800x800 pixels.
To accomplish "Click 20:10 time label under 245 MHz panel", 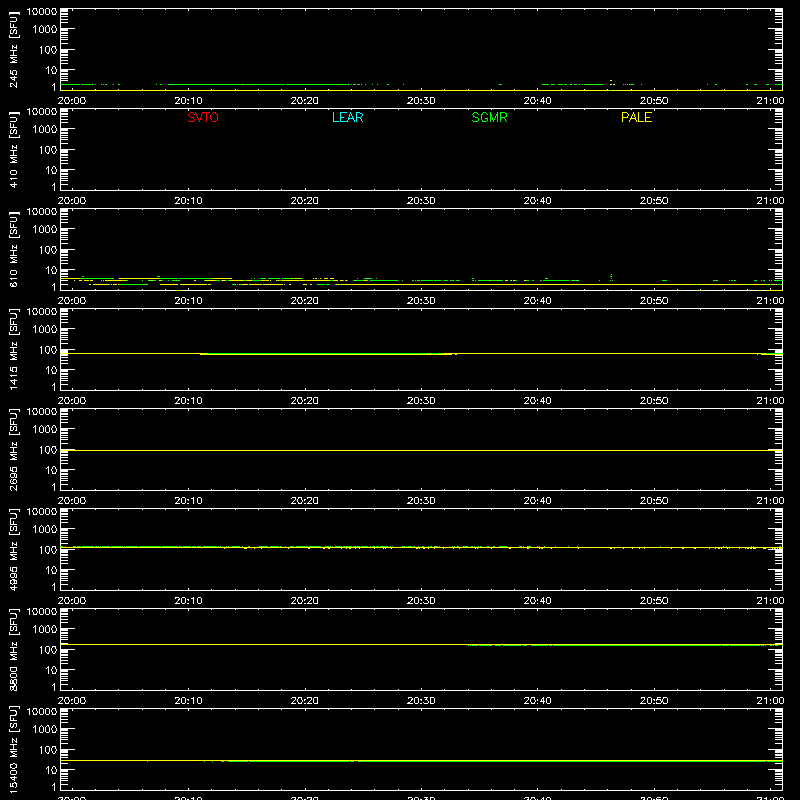I will (x=188, y=101).
